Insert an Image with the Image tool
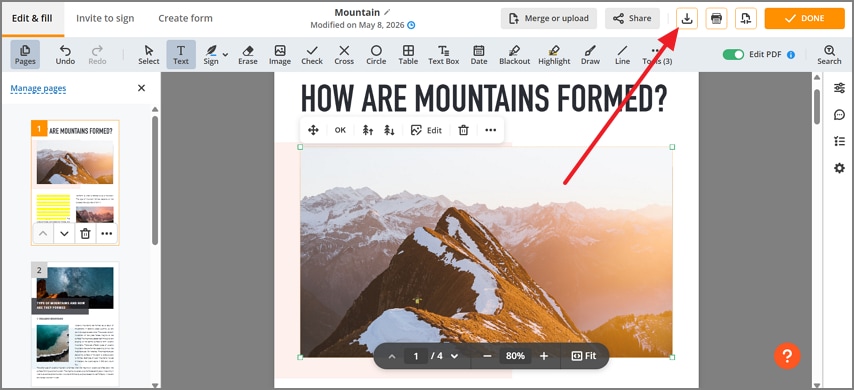 [x=280, y=54]
